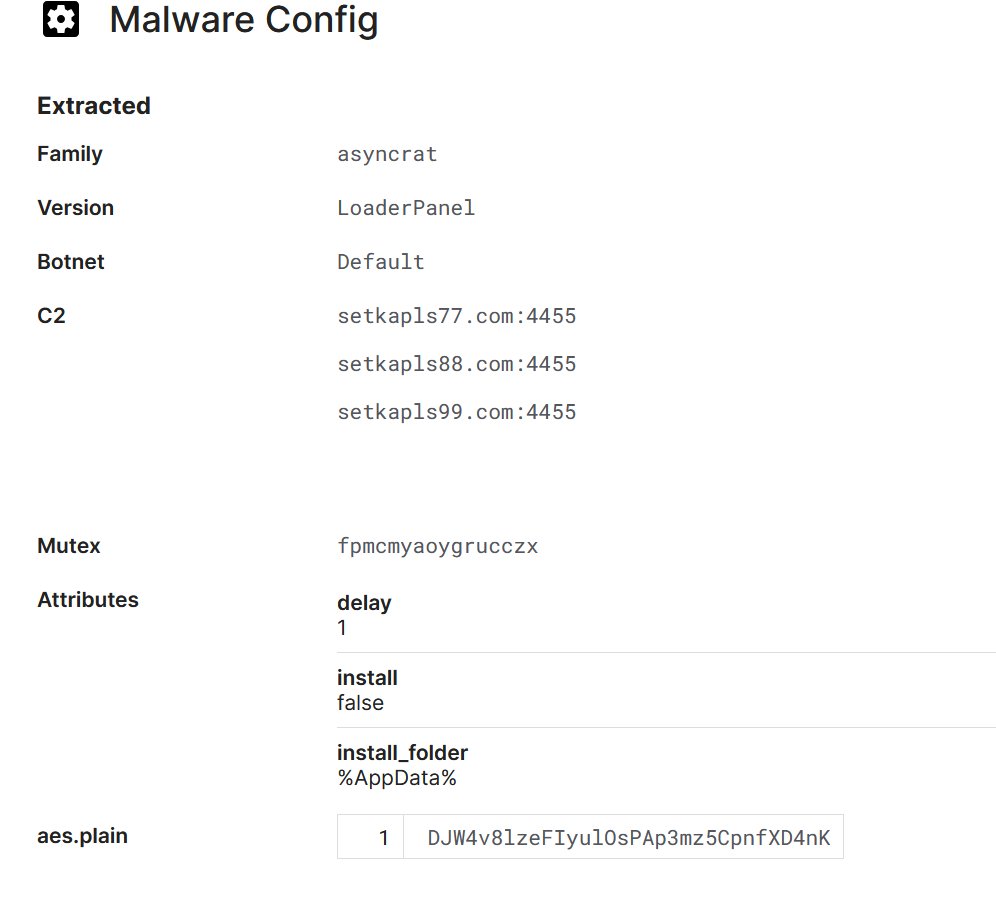Click the LoaderPanel version value
Viewport: 996px width, 906px height.
[406, 208]
